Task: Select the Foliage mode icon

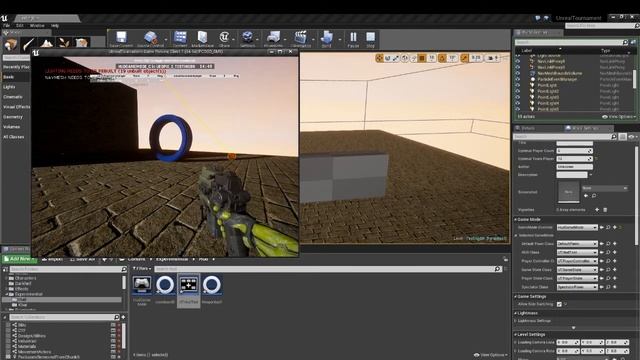Action: [x=64, y=43]
